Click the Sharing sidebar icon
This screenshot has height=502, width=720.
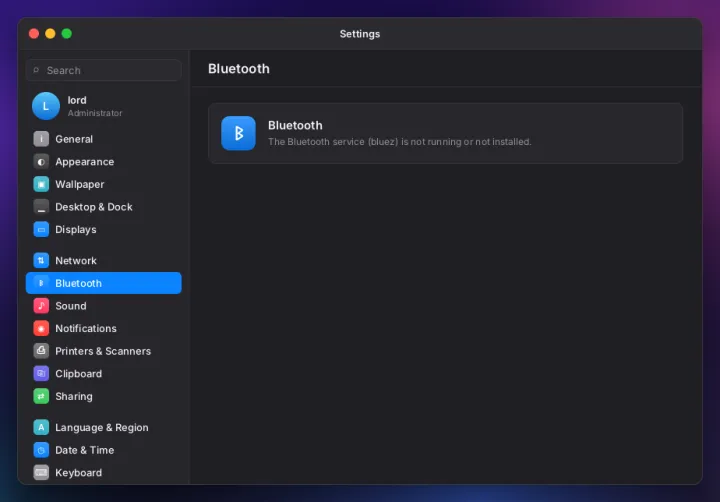[41, 396]
